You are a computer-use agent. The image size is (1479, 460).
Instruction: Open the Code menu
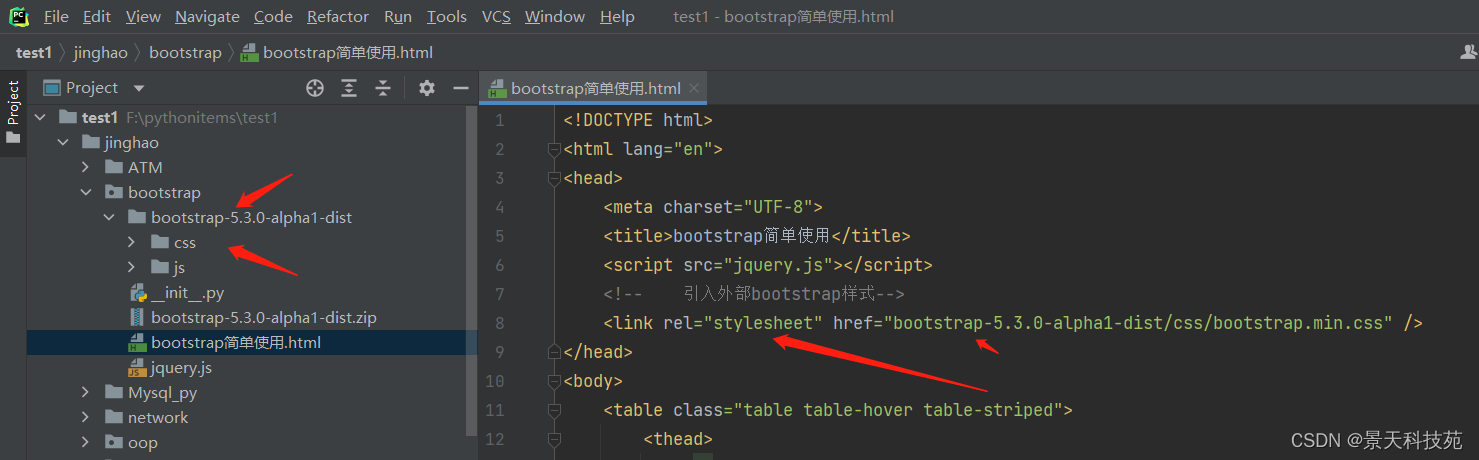(273, 17)
